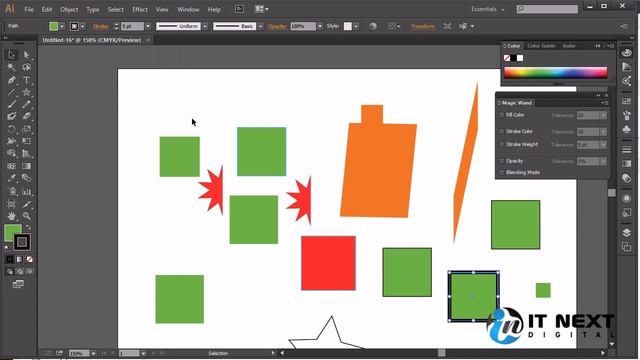Click the orange Stroke link
This screenshot has width=640, height=360.
click(100, 26)
